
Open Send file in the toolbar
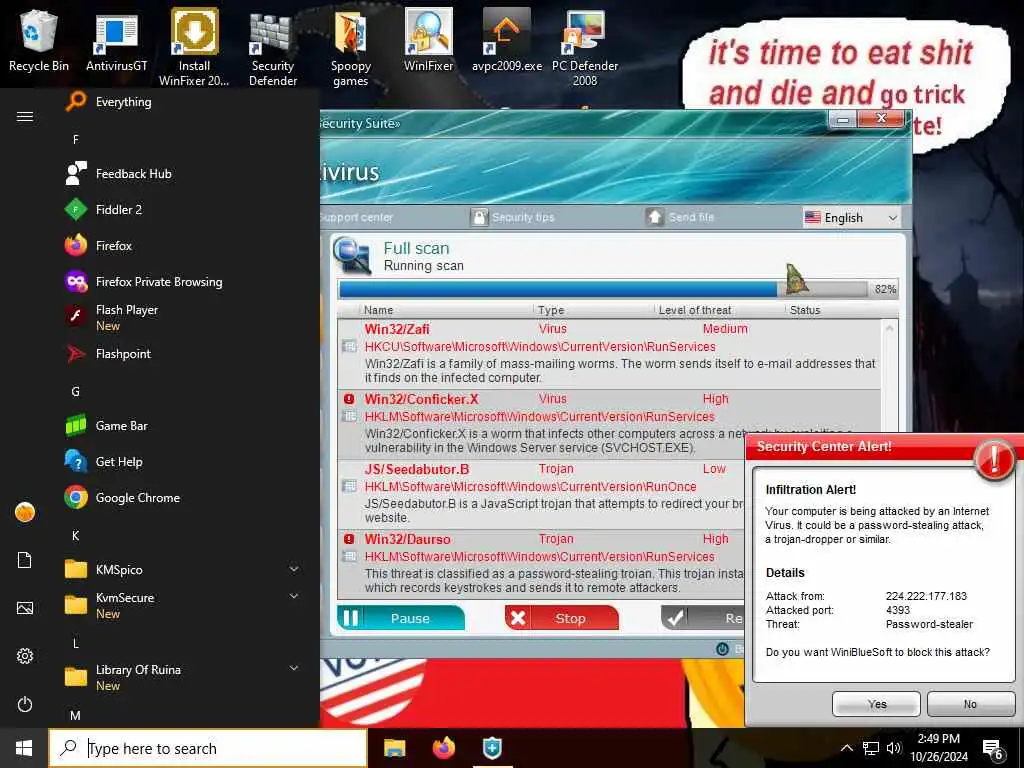[x=680, y=217]
